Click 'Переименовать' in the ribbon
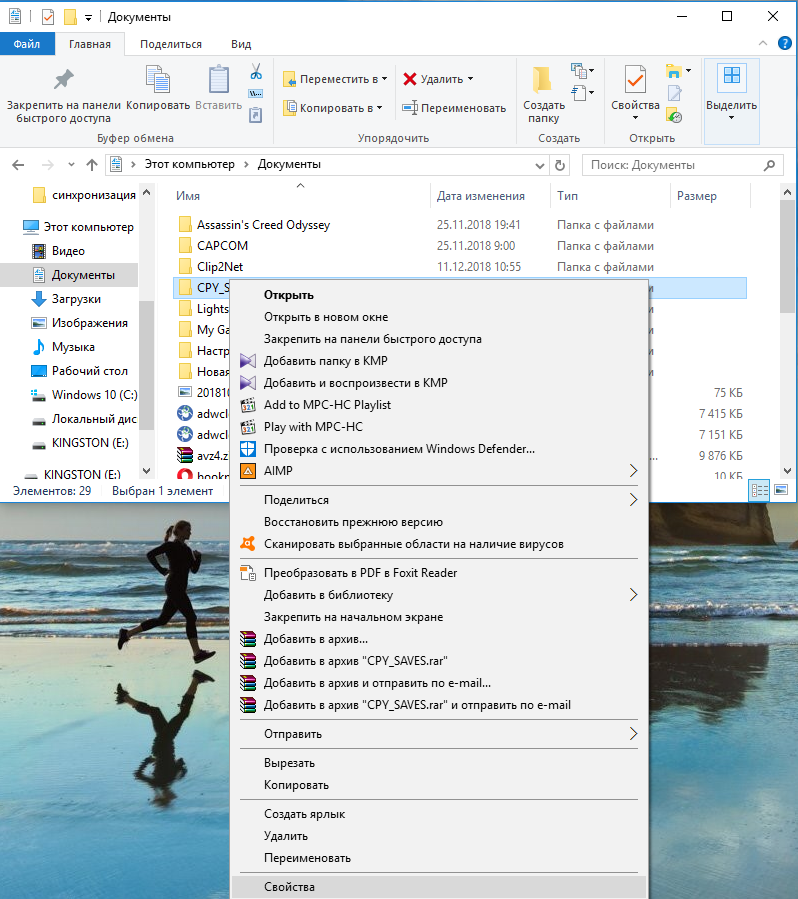 coord(454,108)
